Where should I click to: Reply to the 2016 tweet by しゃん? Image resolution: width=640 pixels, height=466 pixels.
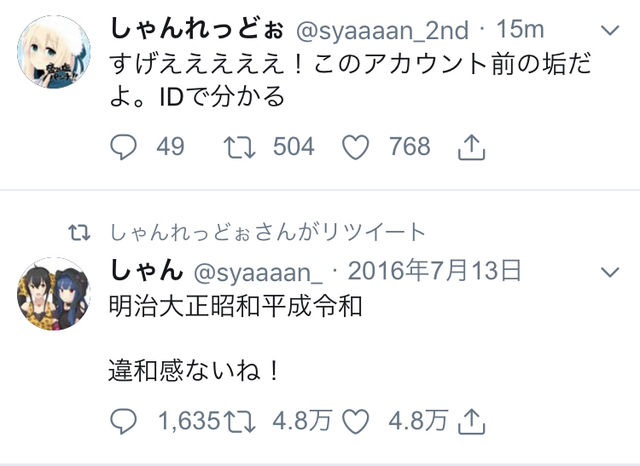pos(124,421)
